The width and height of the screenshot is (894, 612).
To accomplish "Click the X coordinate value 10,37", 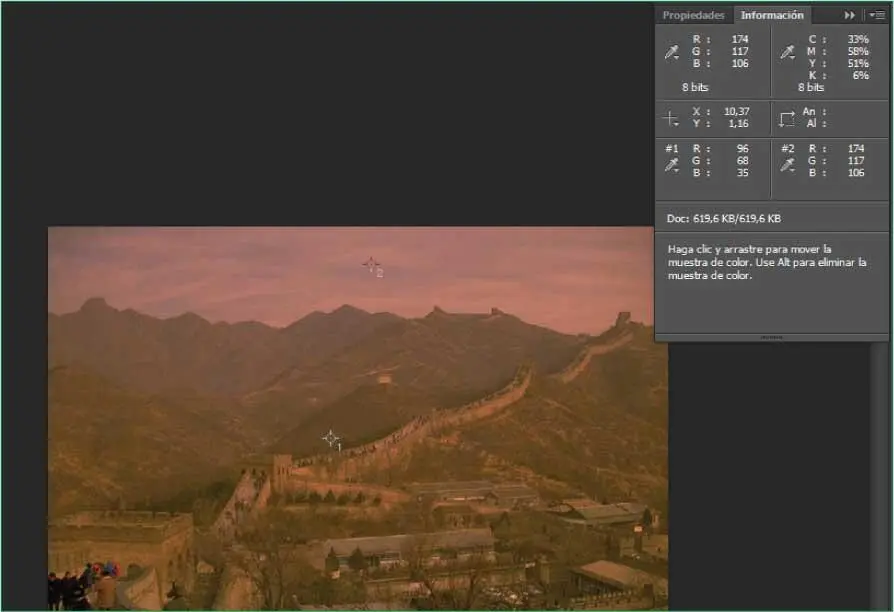I will click(x=736, y=111).
